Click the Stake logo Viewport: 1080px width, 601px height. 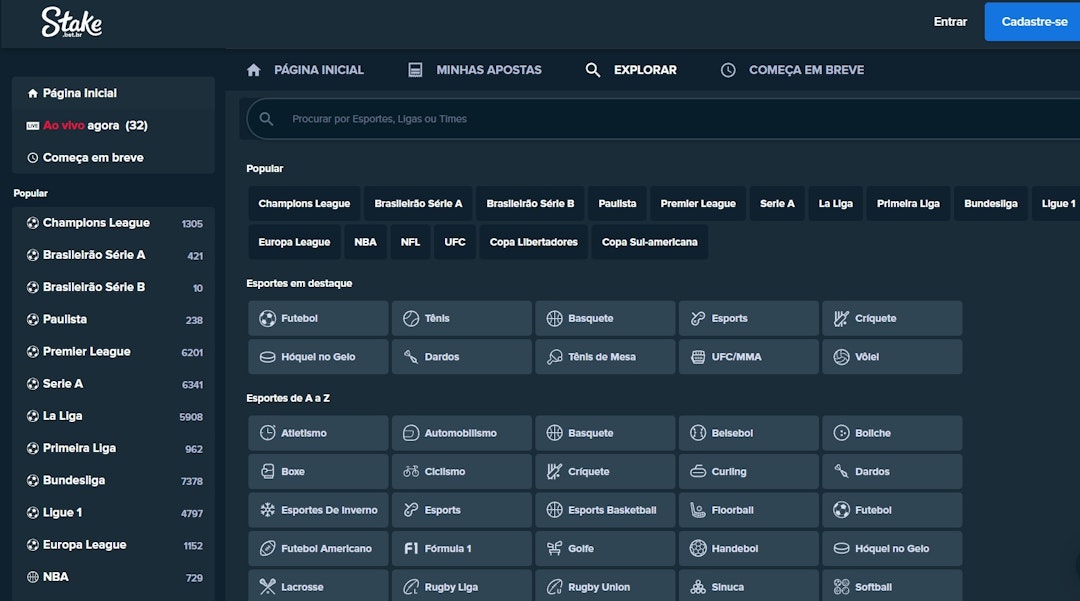(72, 22)
